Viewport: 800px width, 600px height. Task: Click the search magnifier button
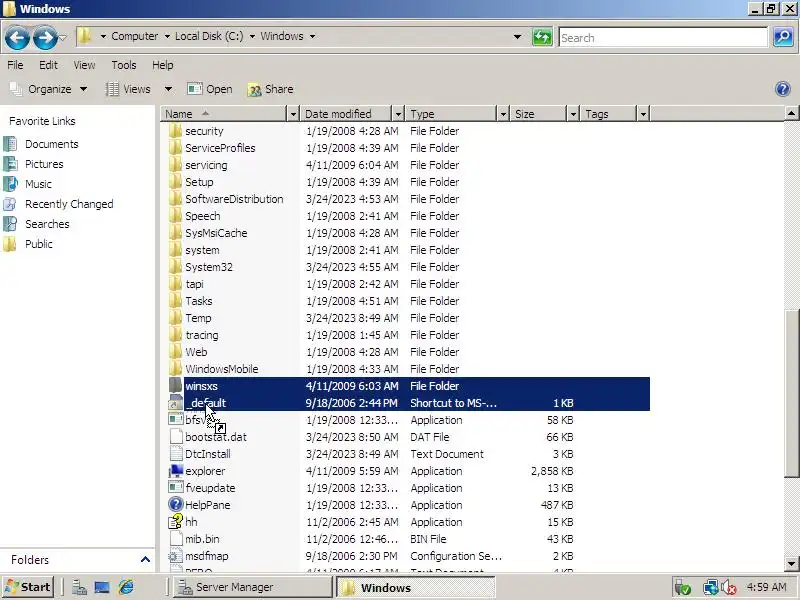(783, 37)
